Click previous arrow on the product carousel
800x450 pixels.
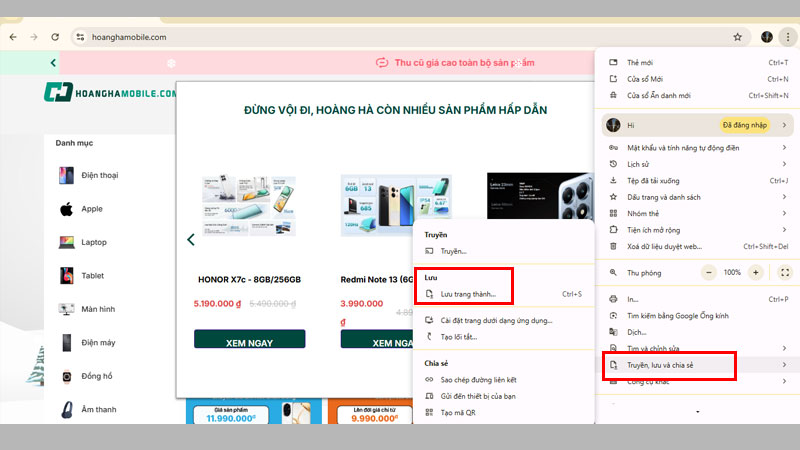coord(191,239)
